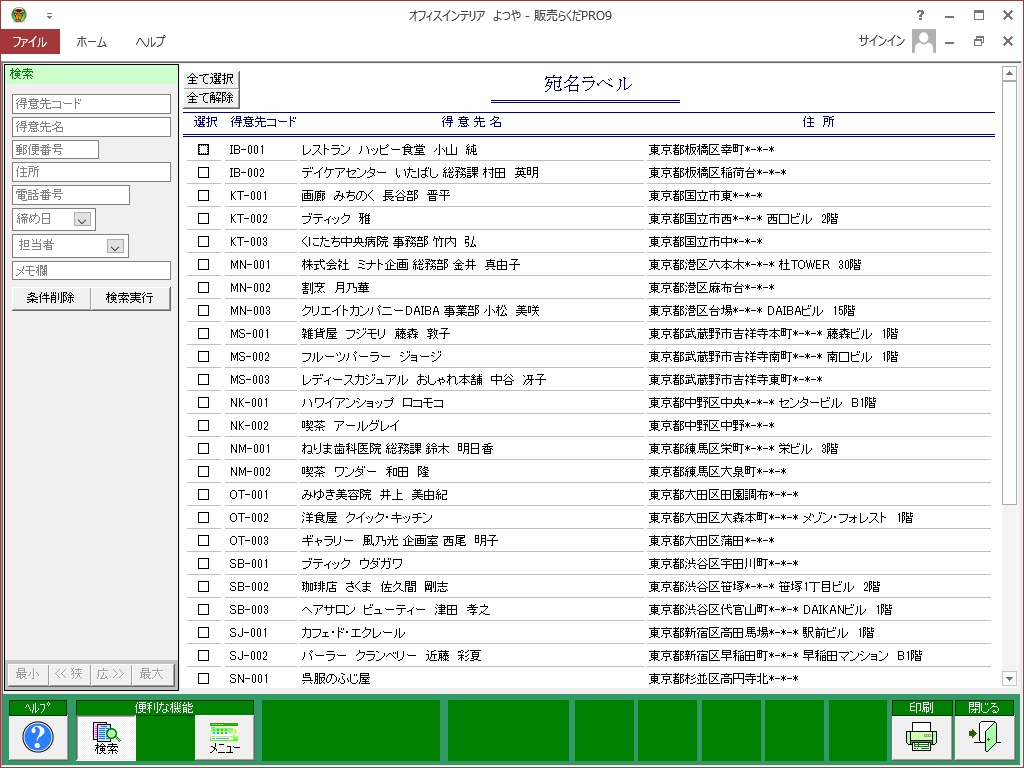Click the メモ欄 search field
The width and height of the screenshot is (1024, 768).
tap(91, 270)
